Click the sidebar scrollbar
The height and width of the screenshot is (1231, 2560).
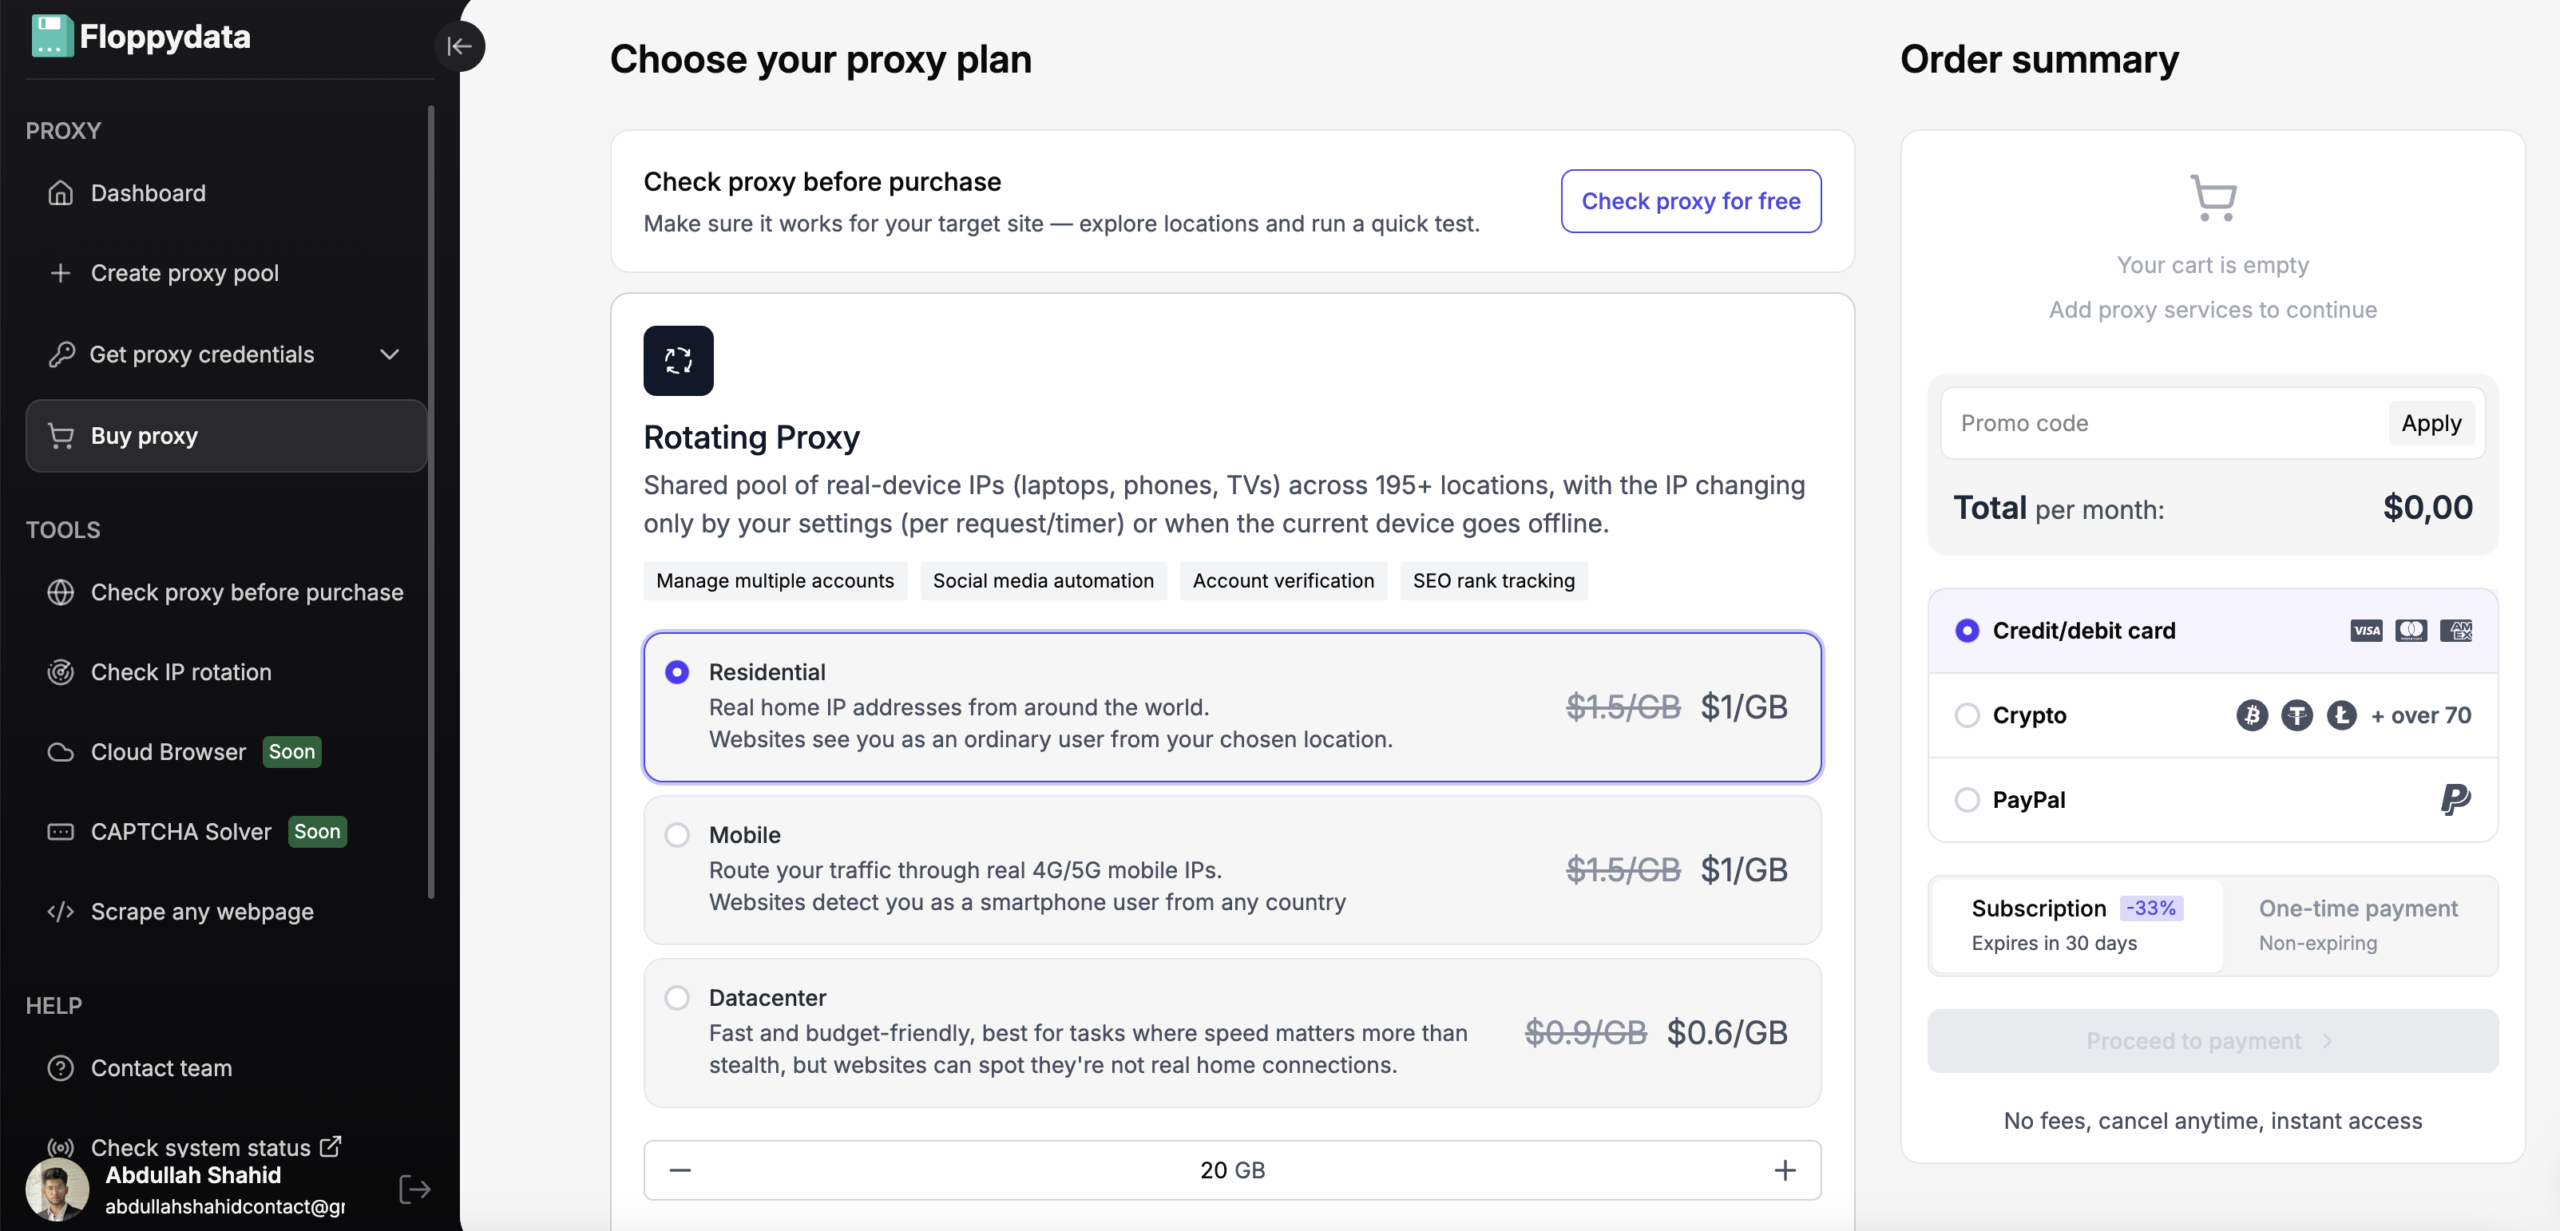pos(431,500)
